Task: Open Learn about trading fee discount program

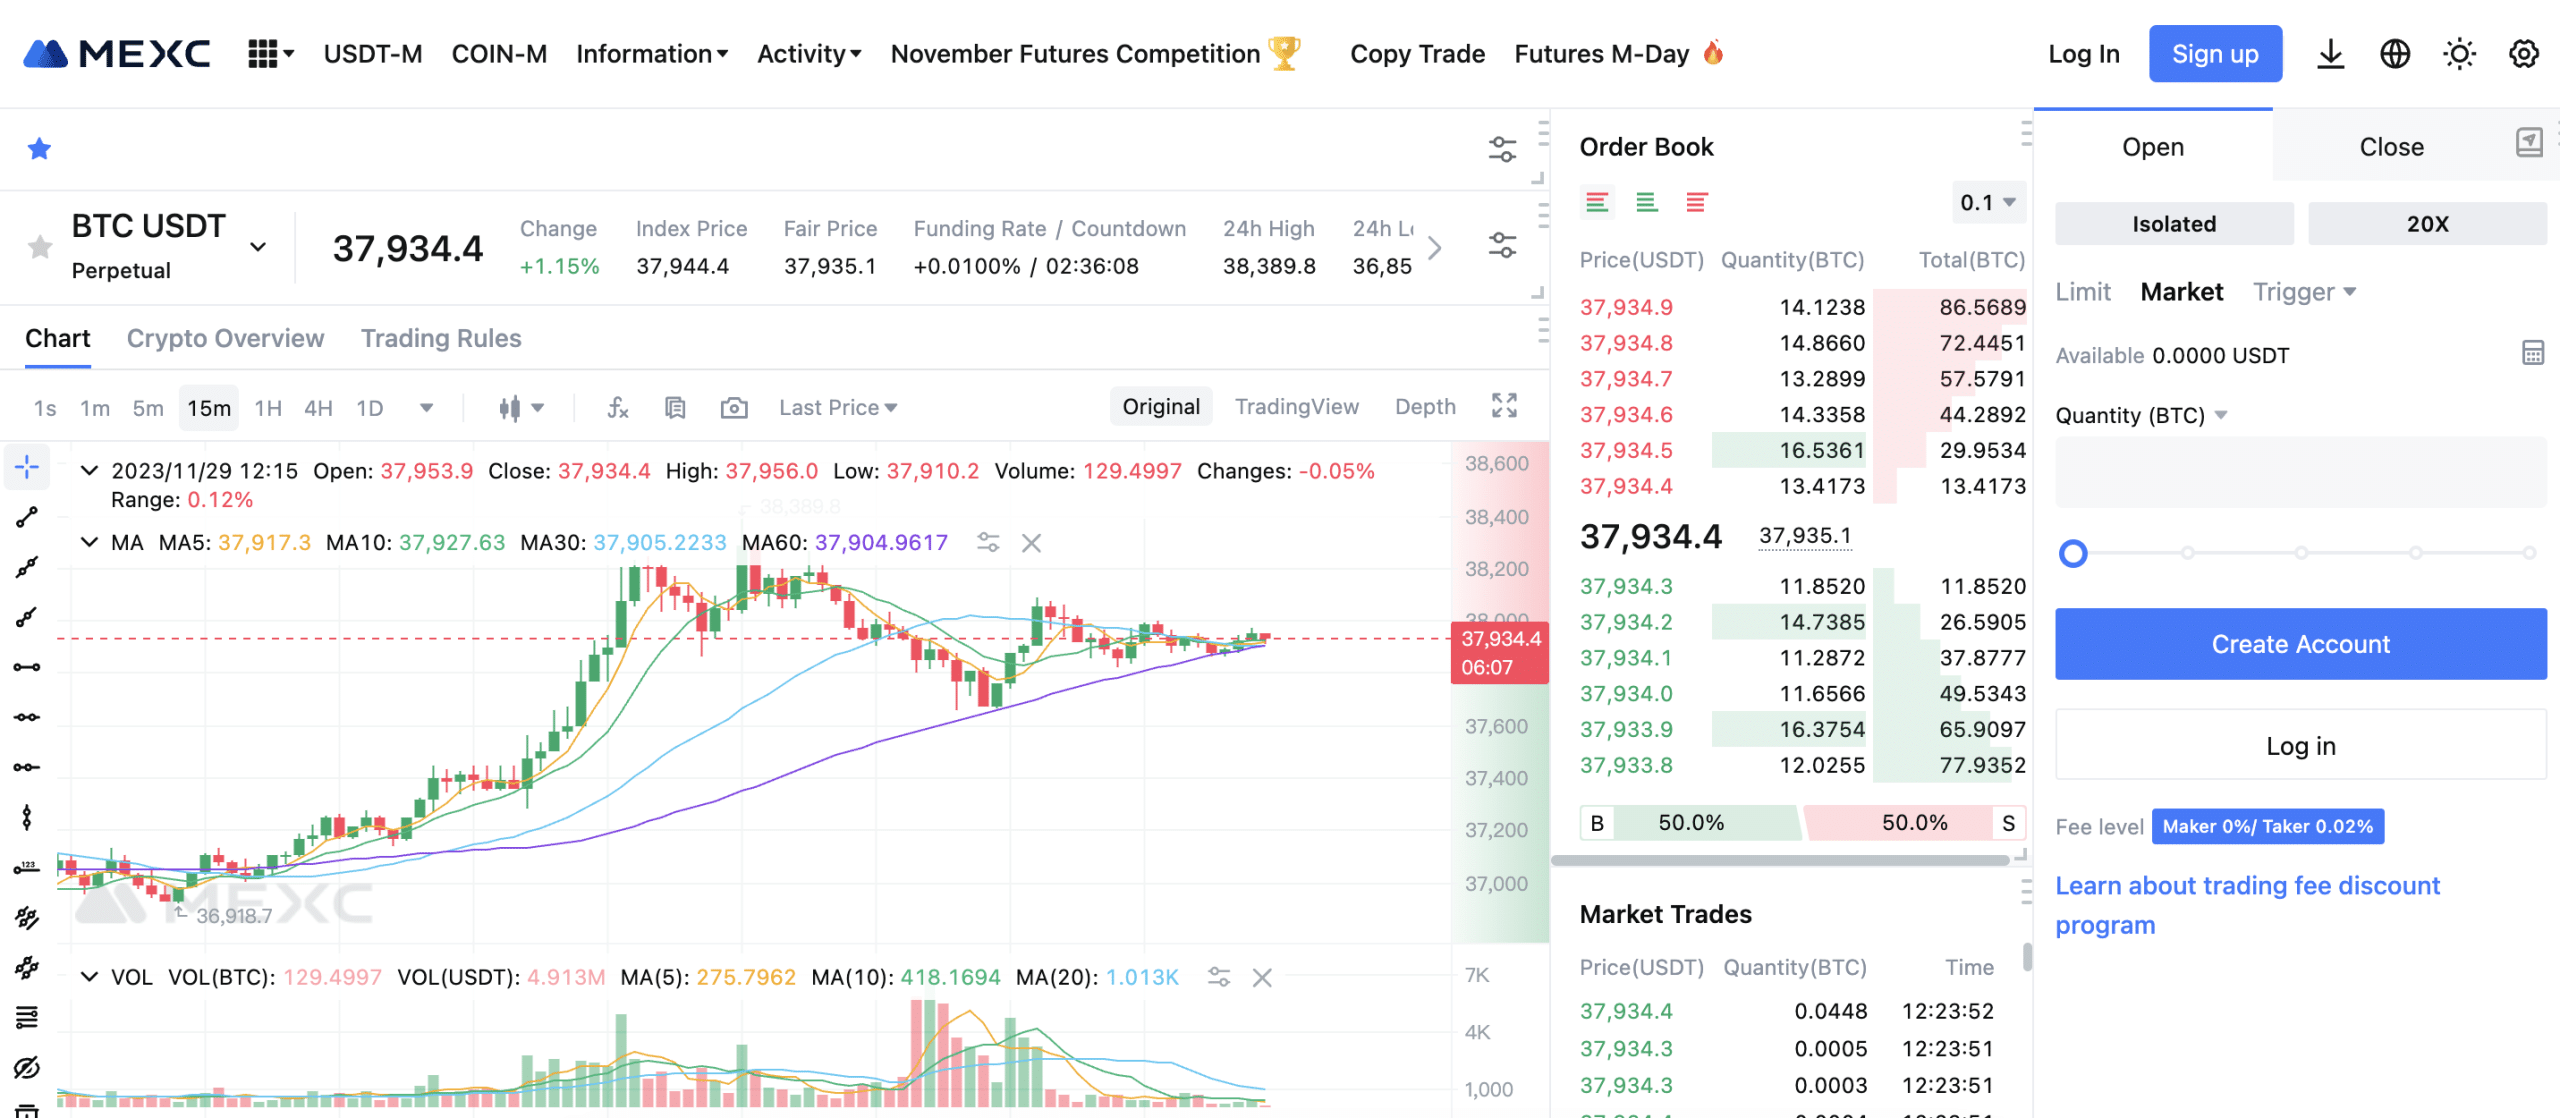Action: [x=2250, y=903]
